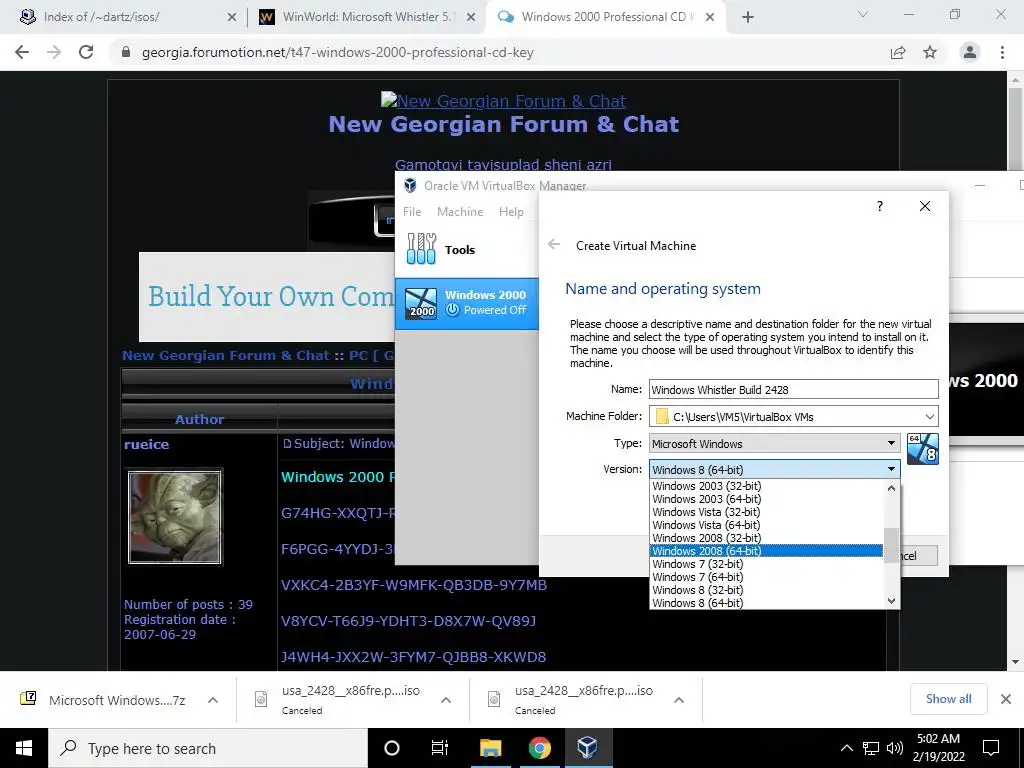Expand Microsoft Windows....7z download options

coord(213,700)
